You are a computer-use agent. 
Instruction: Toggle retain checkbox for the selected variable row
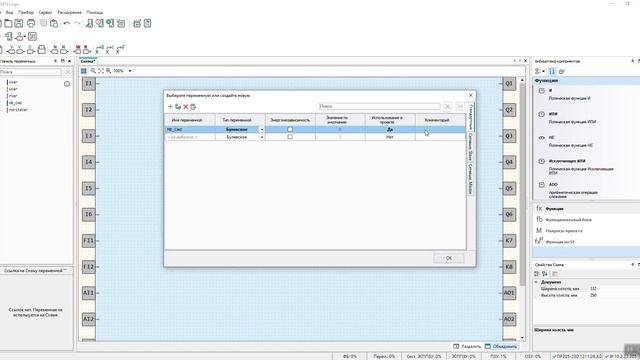(290, 129)
